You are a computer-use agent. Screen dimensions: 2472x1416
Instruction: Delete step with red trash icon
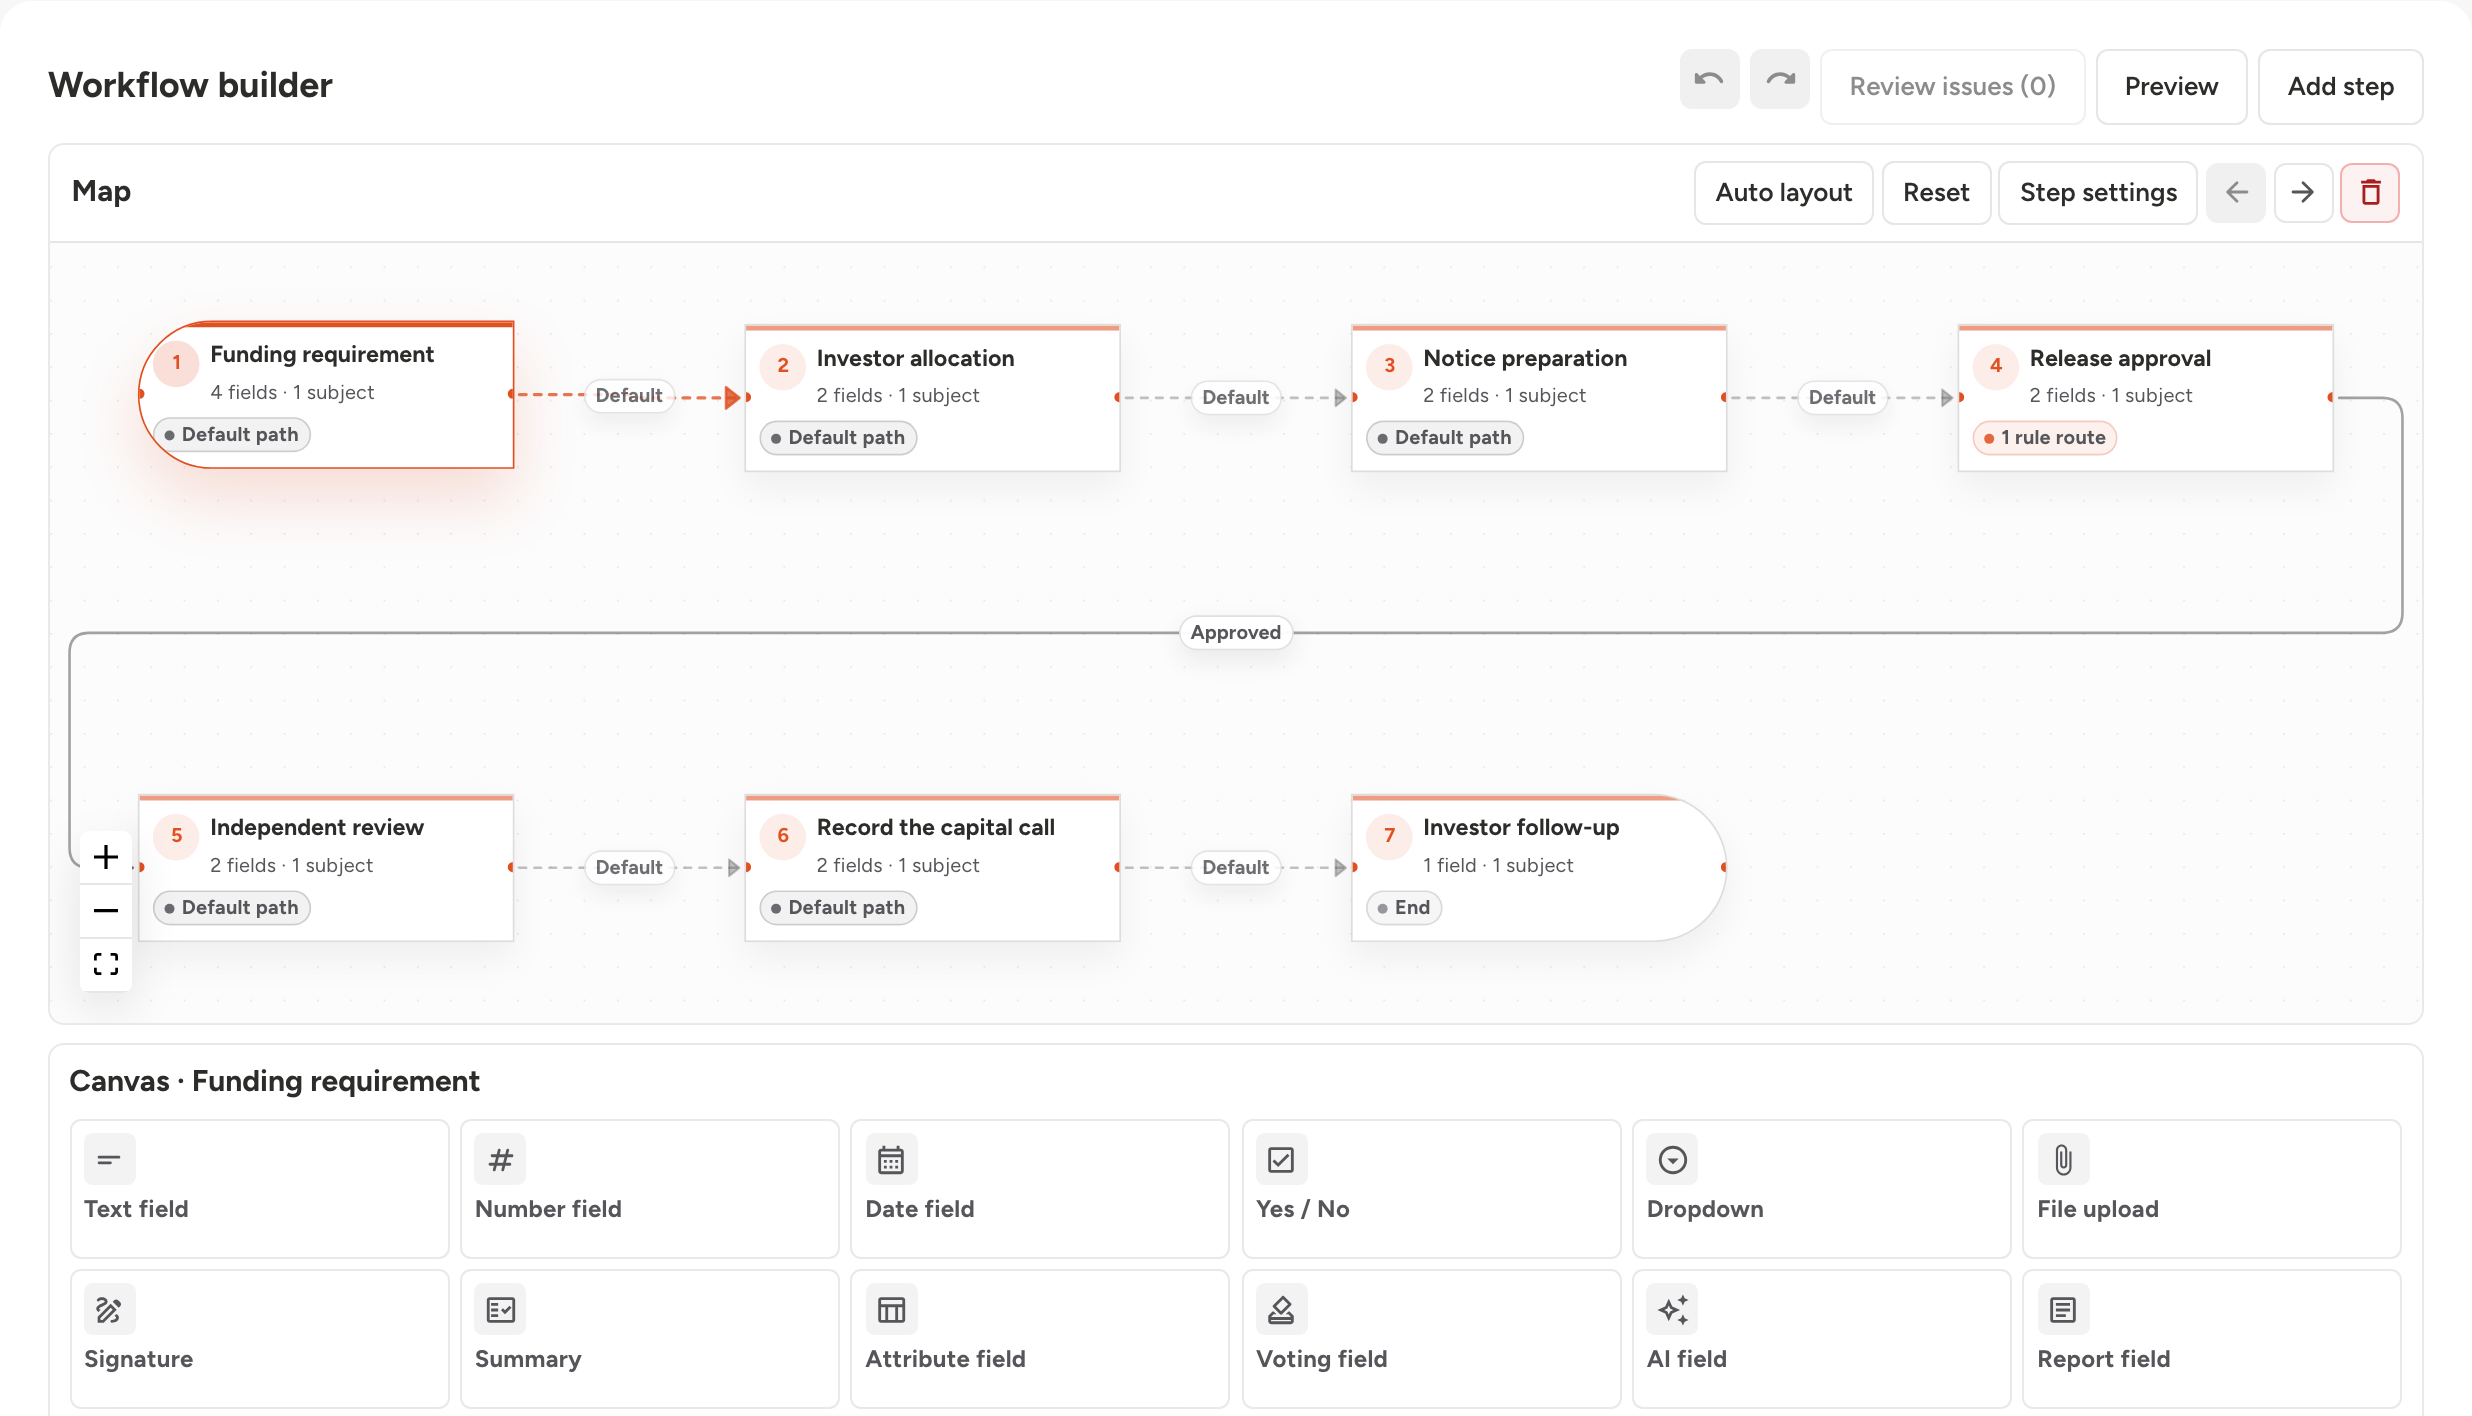[x=2370, y=193]
